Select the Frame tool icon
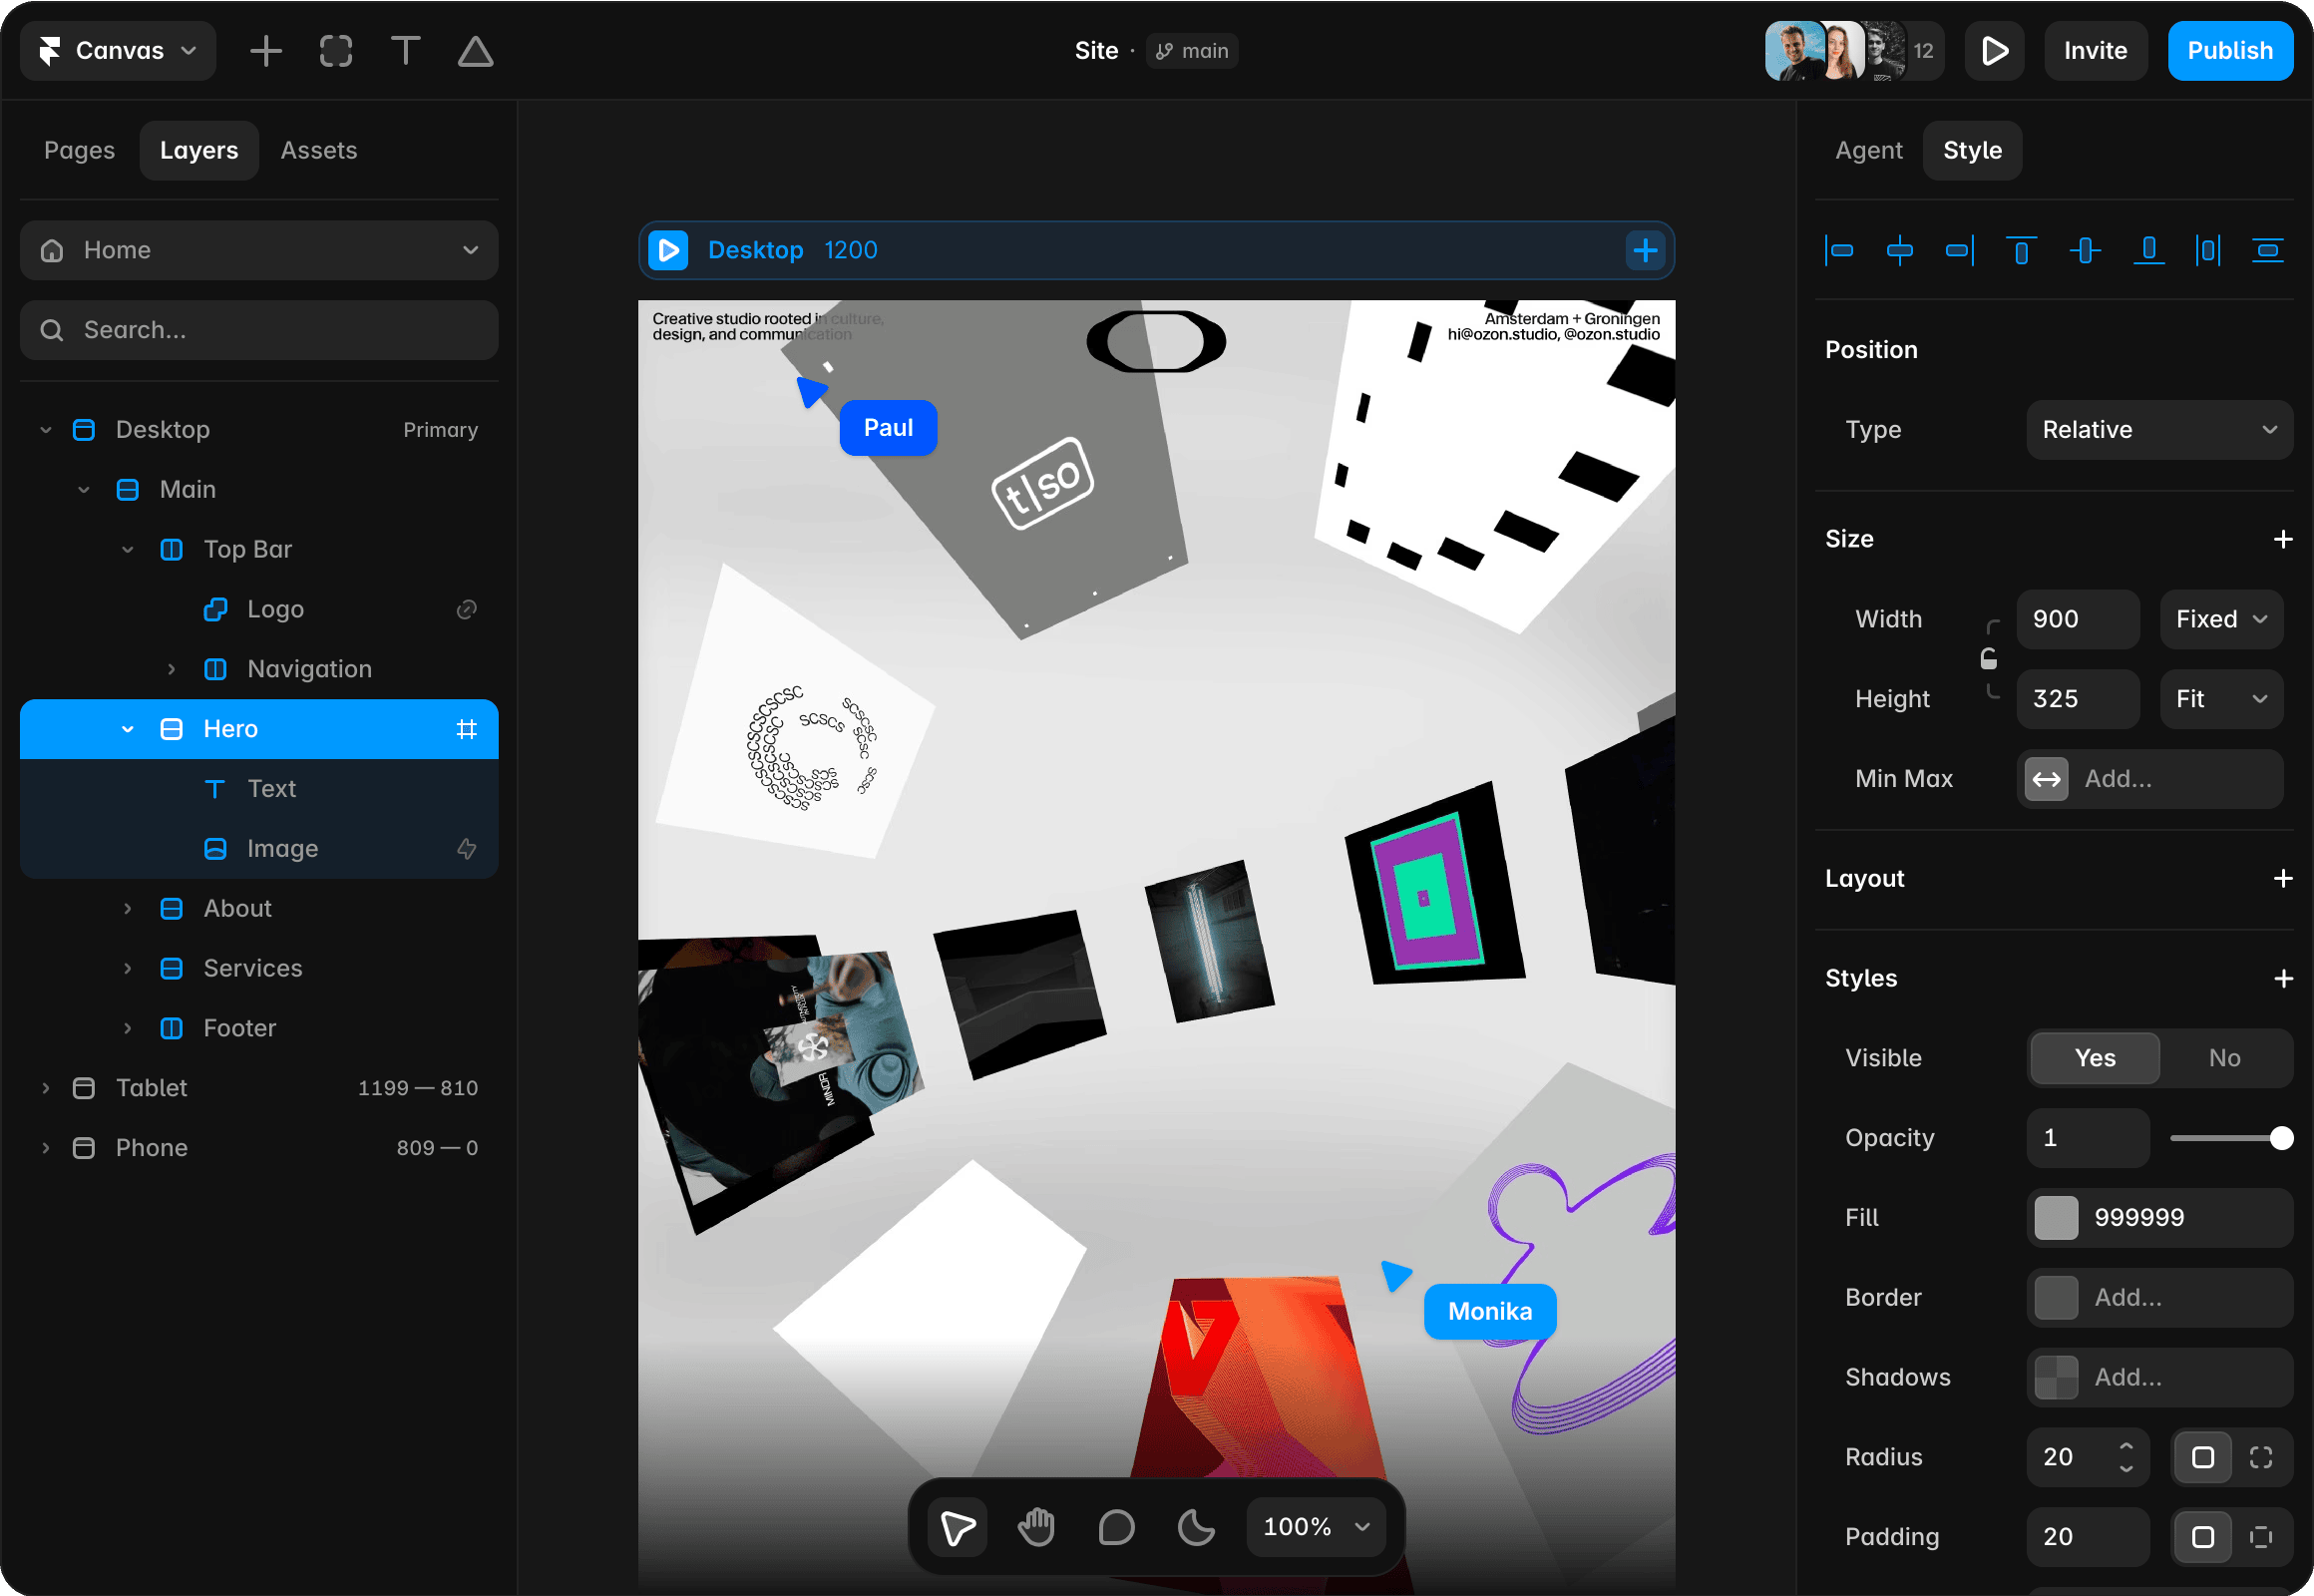The width and height of the screenshot is (2314, 1596). (x=336, y=51)
